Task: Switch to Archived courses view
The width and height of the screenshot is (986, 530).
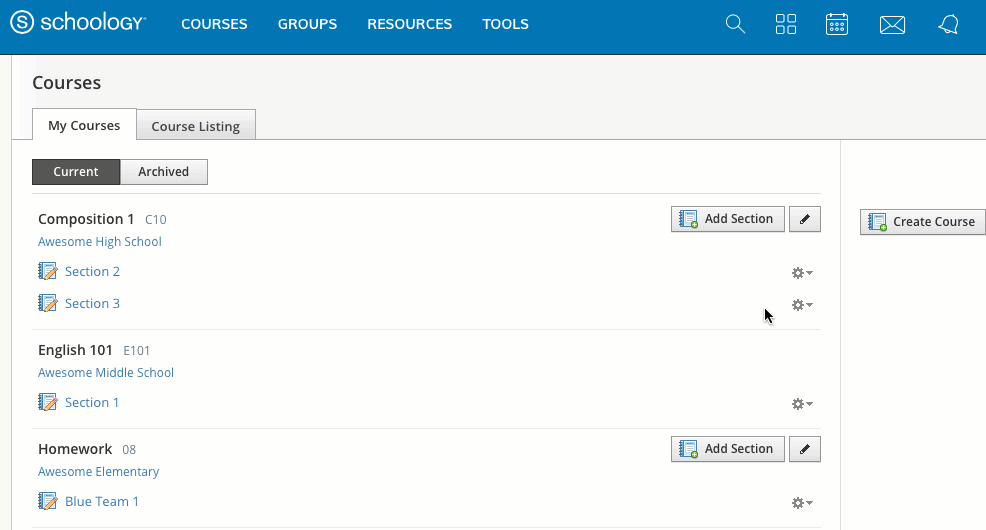Action: (x=163, y=172)
